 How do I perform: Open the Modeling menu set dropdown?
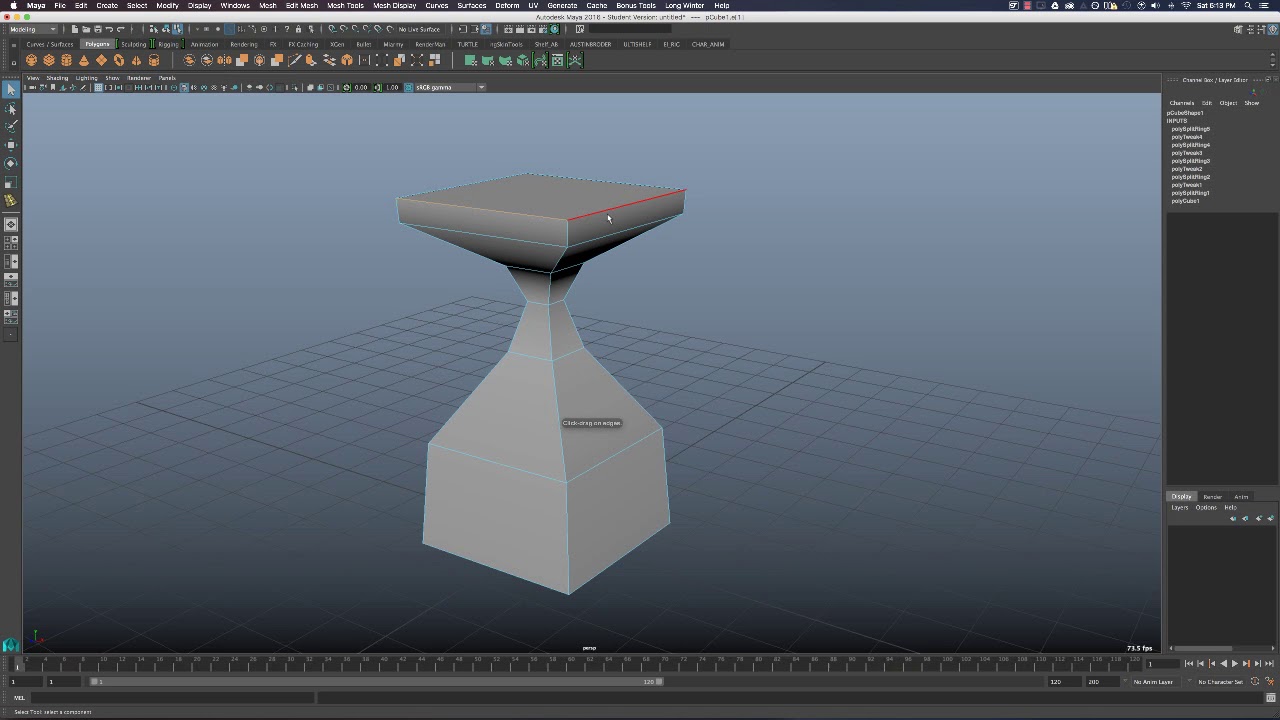[x=32, y=29]
